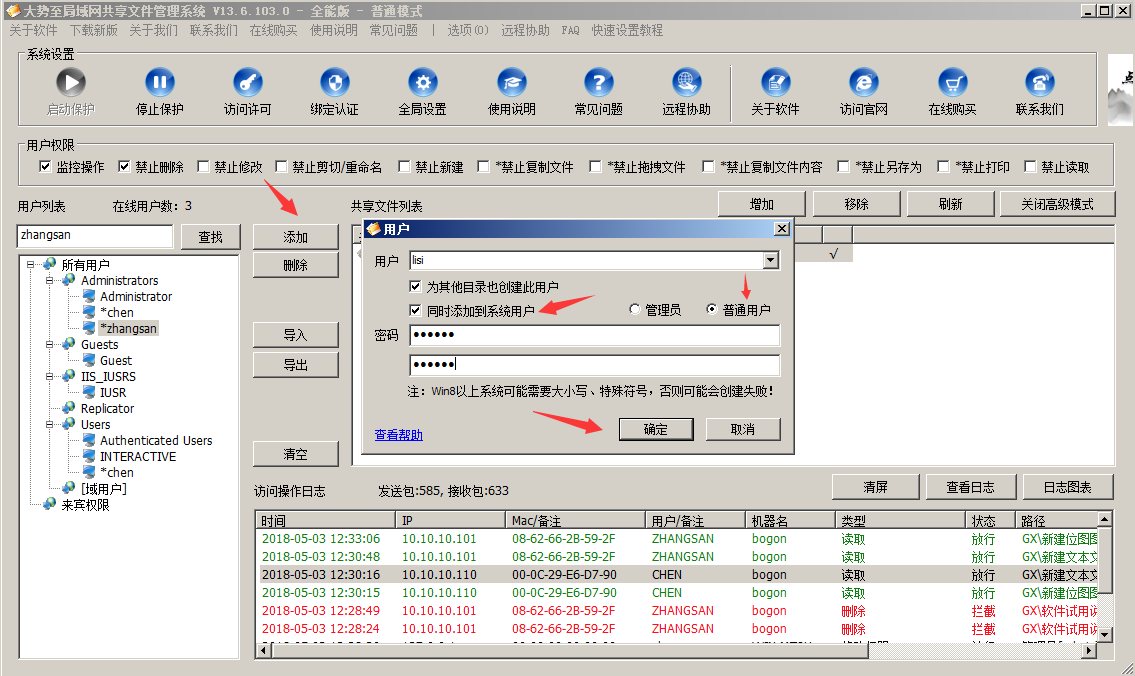
Task: Open 使用说明 graduation cap icon
Action: pyautogui.click(x=511, y=83)
